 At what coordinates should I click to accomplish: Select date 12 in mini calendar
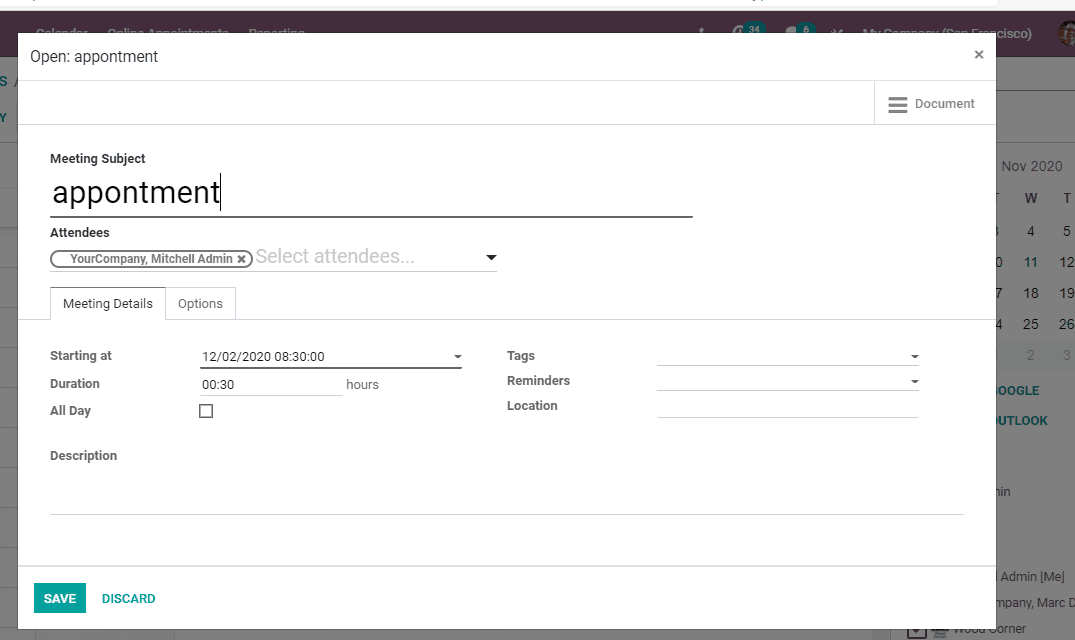tap(1066, 262)
